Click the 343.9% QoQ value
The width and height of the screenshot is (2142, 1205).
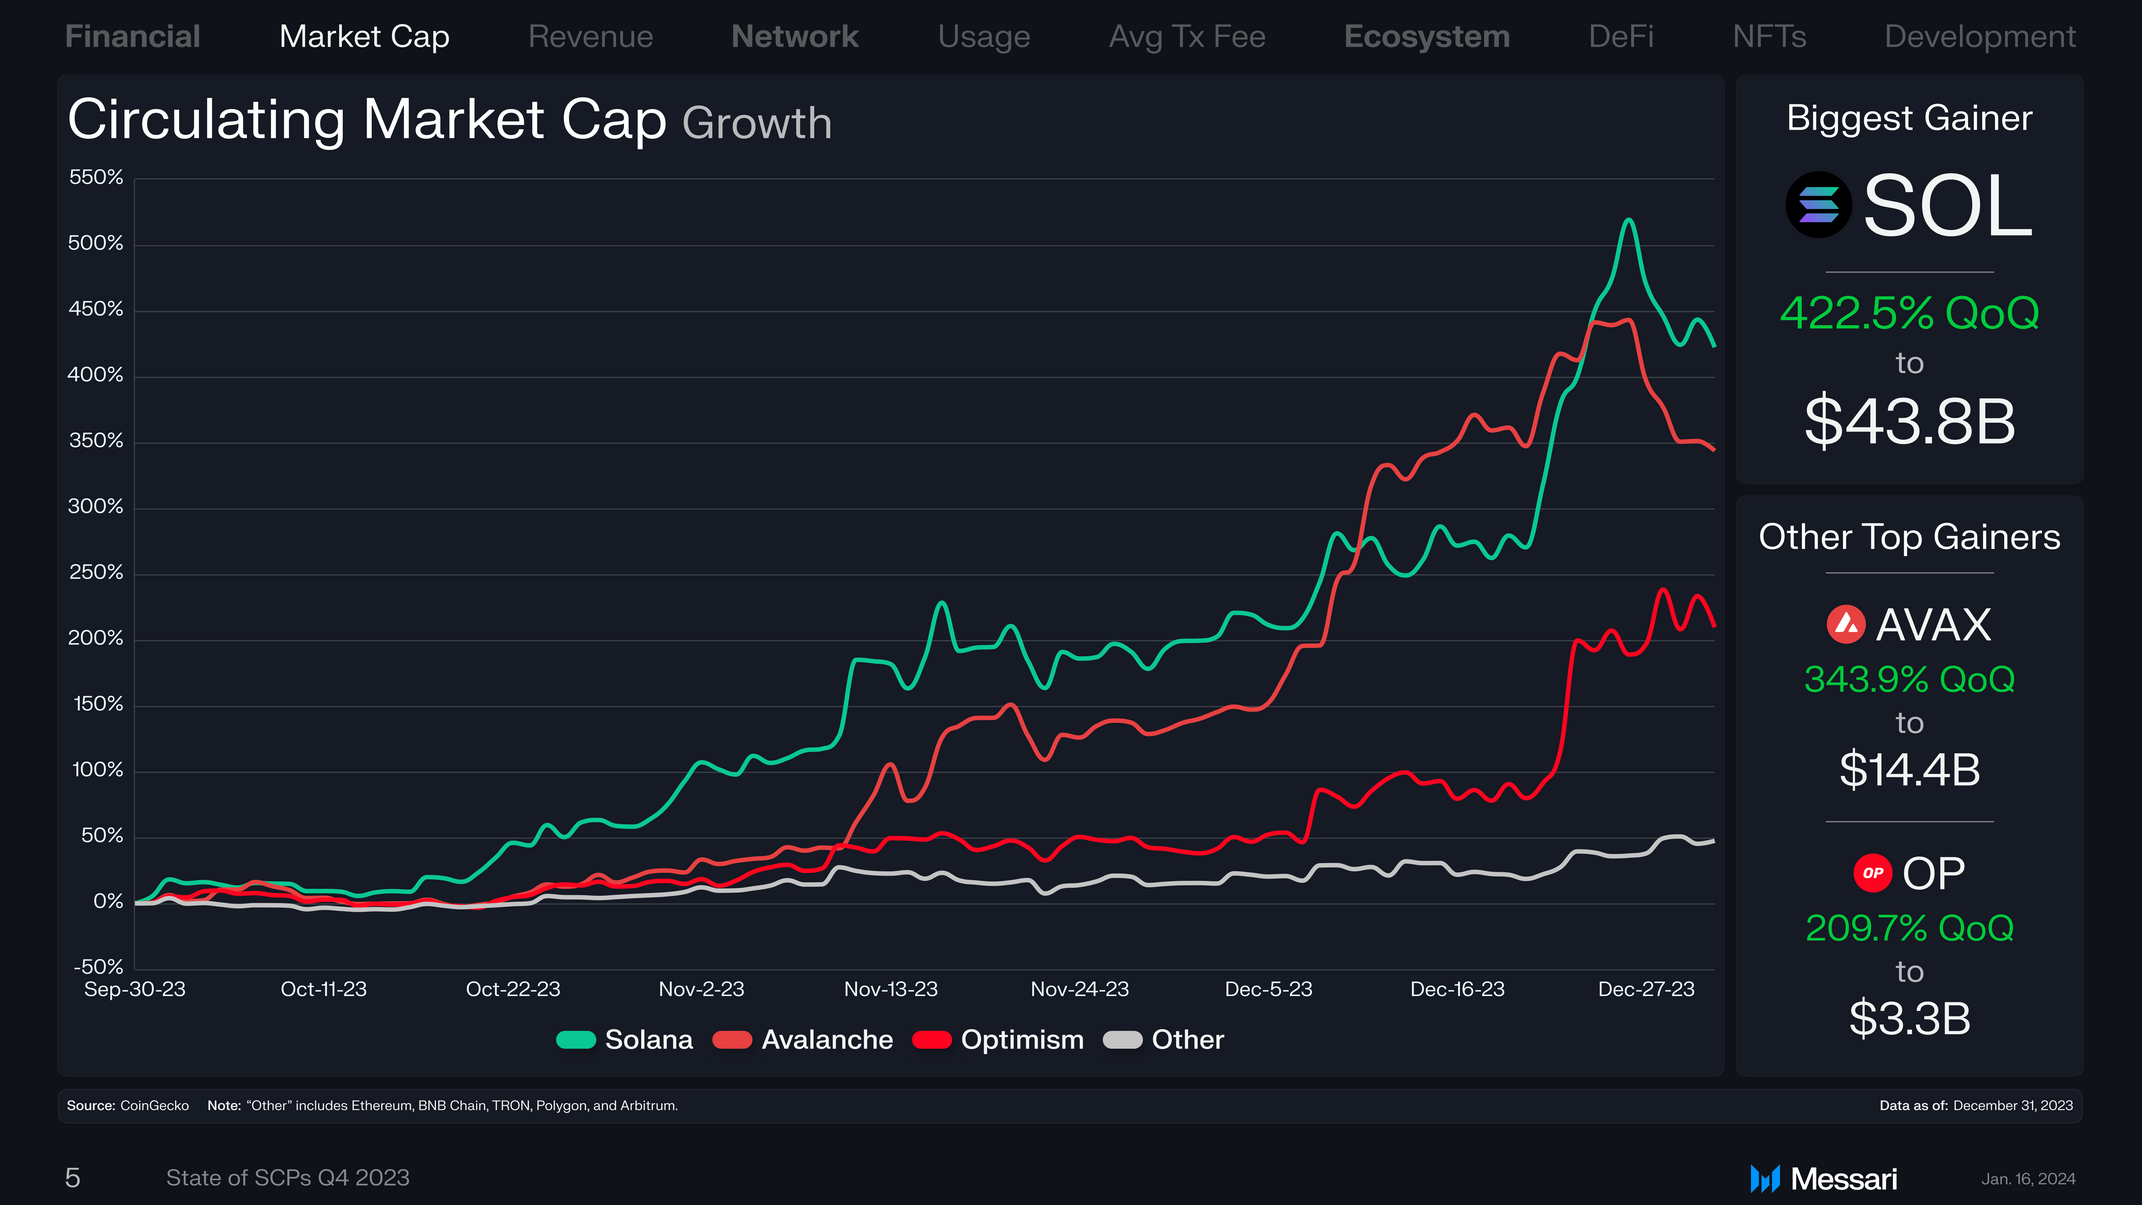(1909, 680)
